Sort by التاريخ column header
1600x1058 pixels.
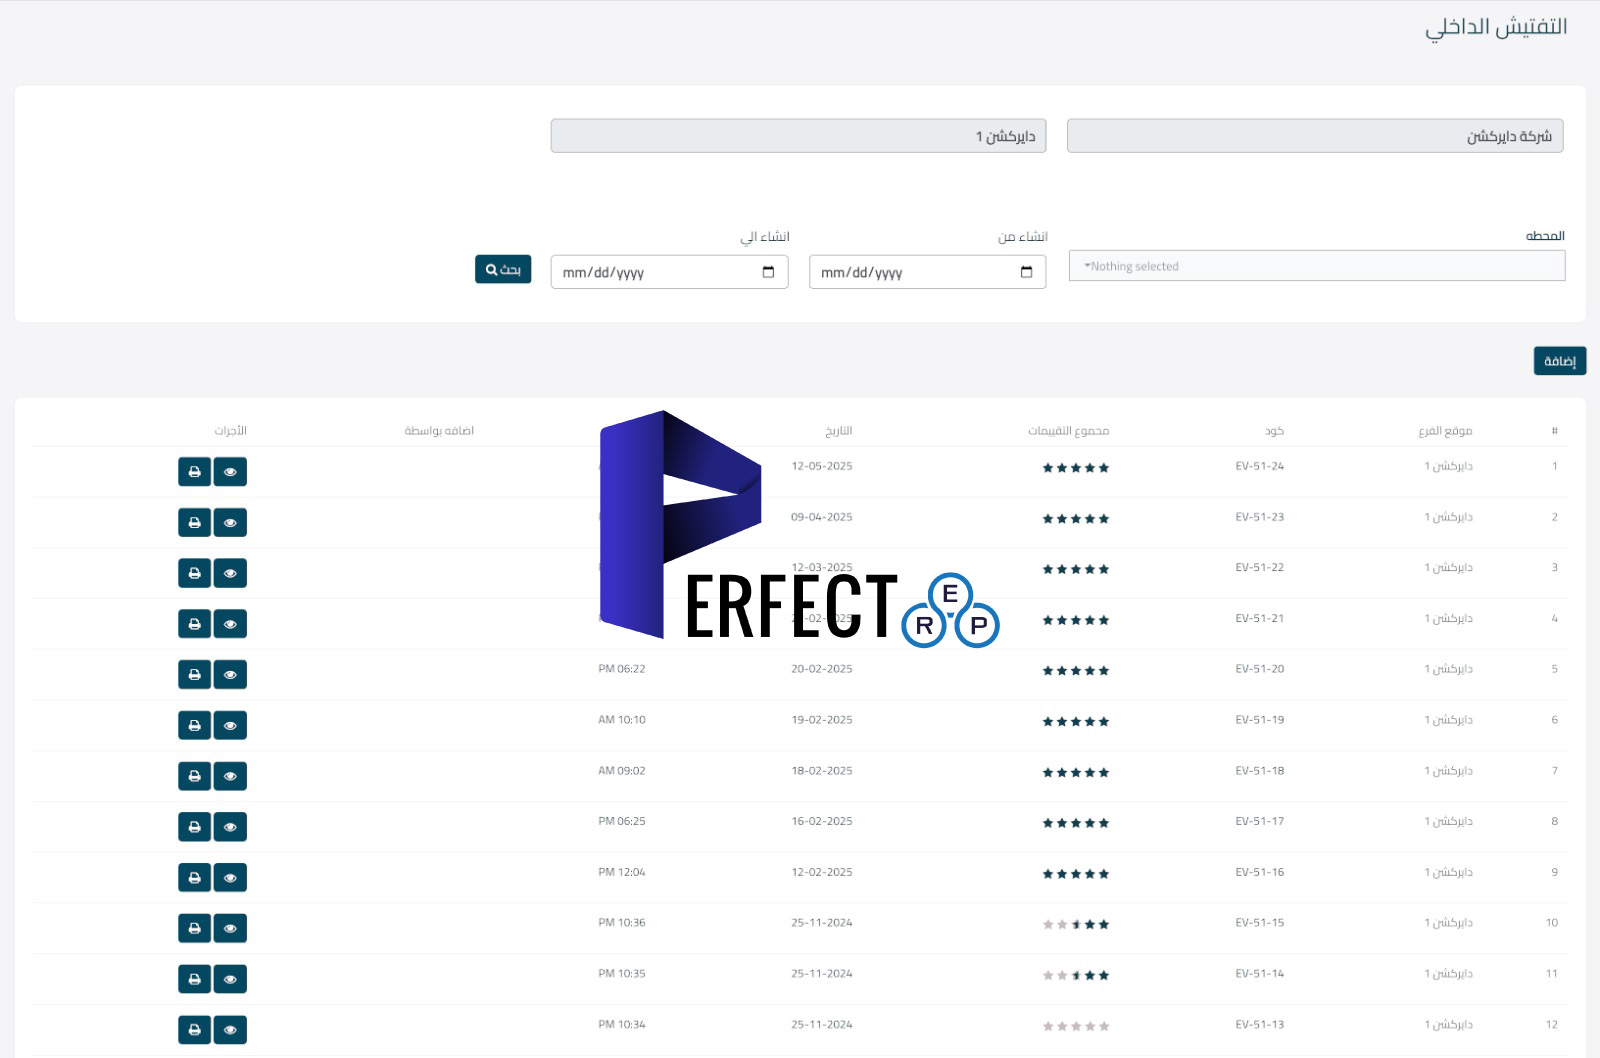pos(838,431)
